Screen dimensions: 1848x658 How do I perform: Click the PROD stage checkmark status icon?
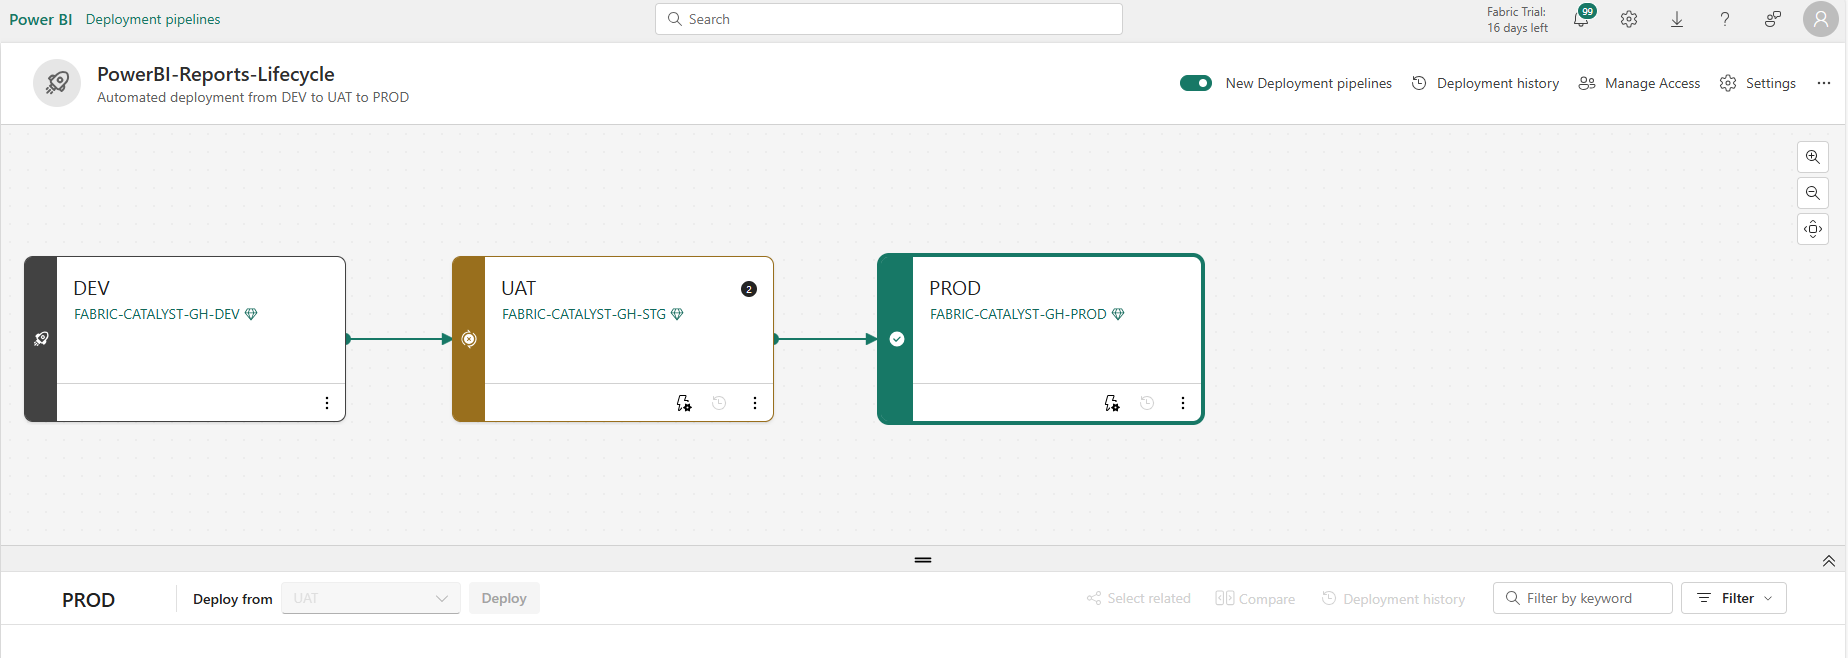897,339
